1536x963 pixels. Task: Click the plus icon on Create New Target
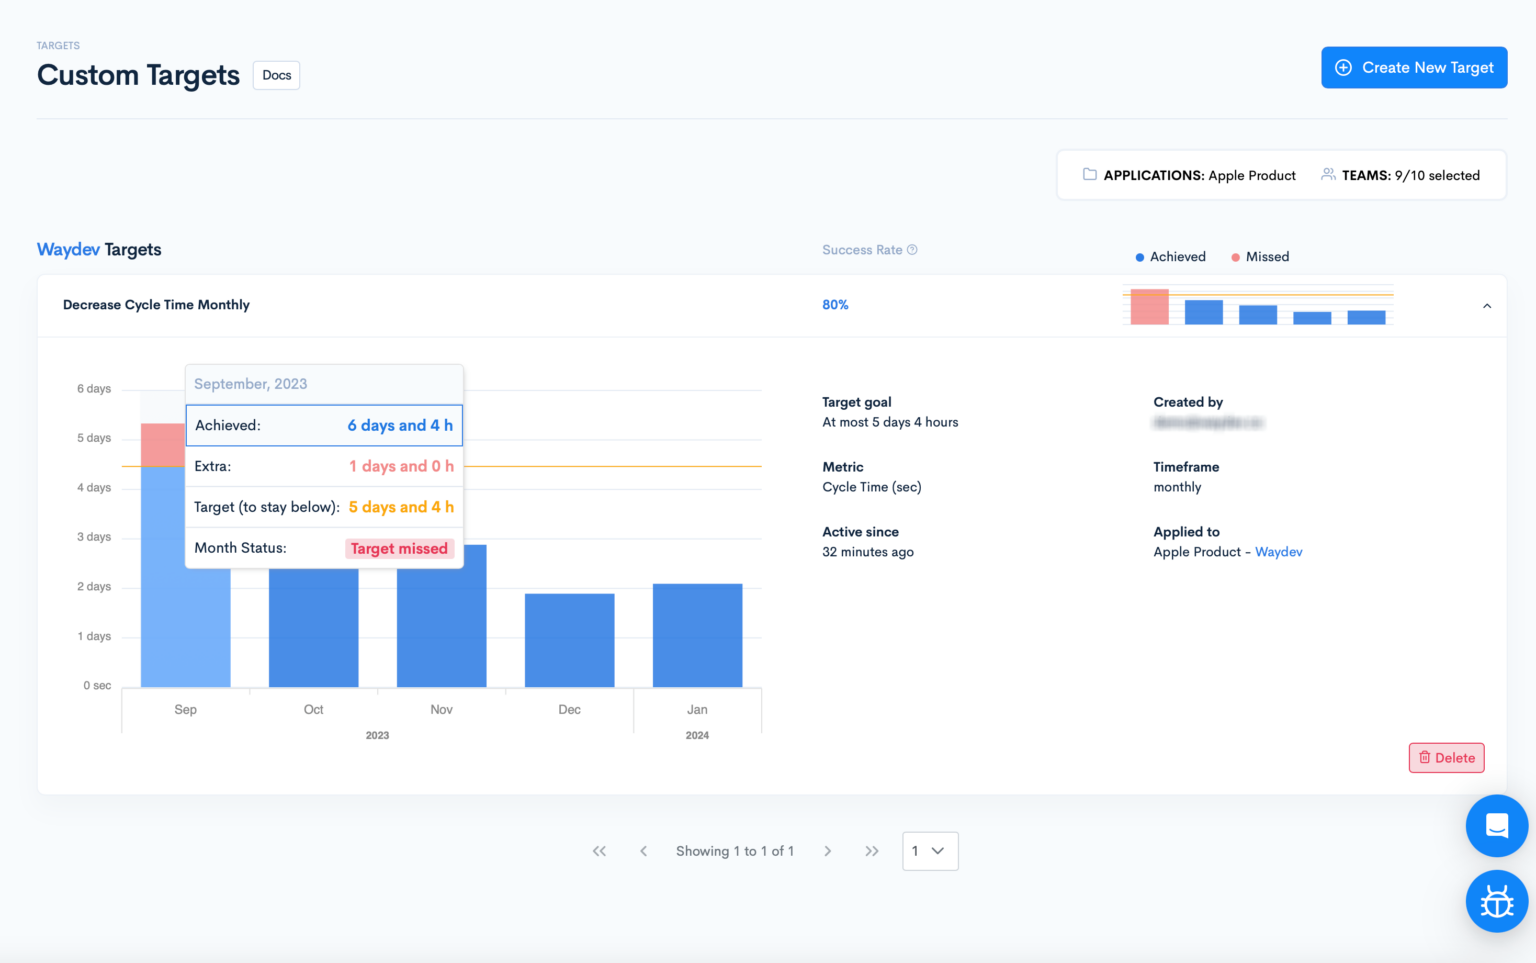pos(1344,67)
